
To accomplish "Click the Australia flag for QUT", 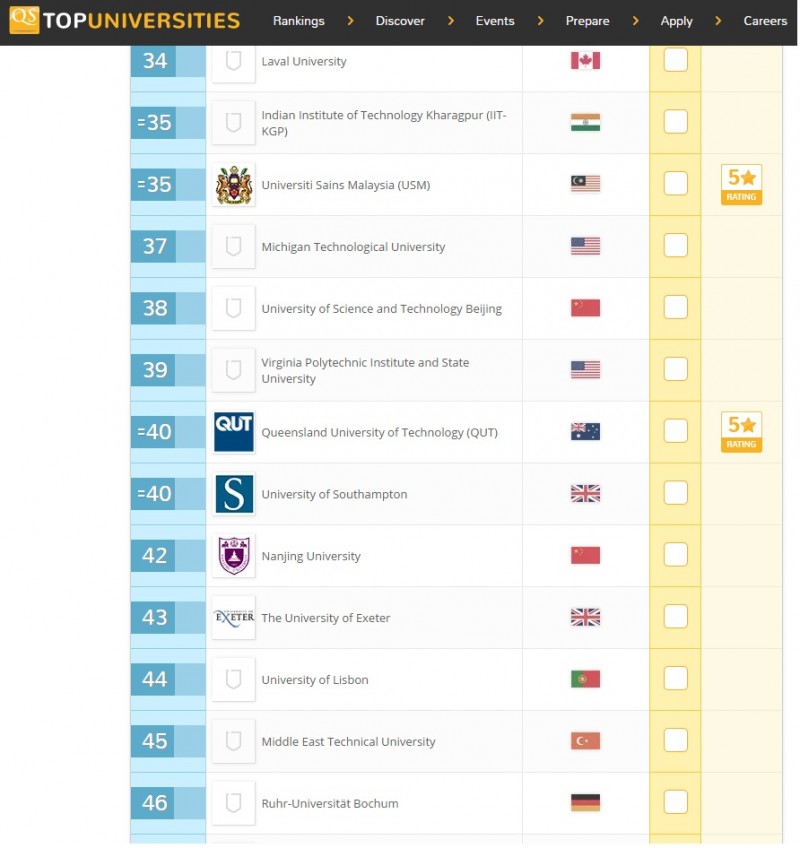I will pyautogui.click(x=585, y=432).
